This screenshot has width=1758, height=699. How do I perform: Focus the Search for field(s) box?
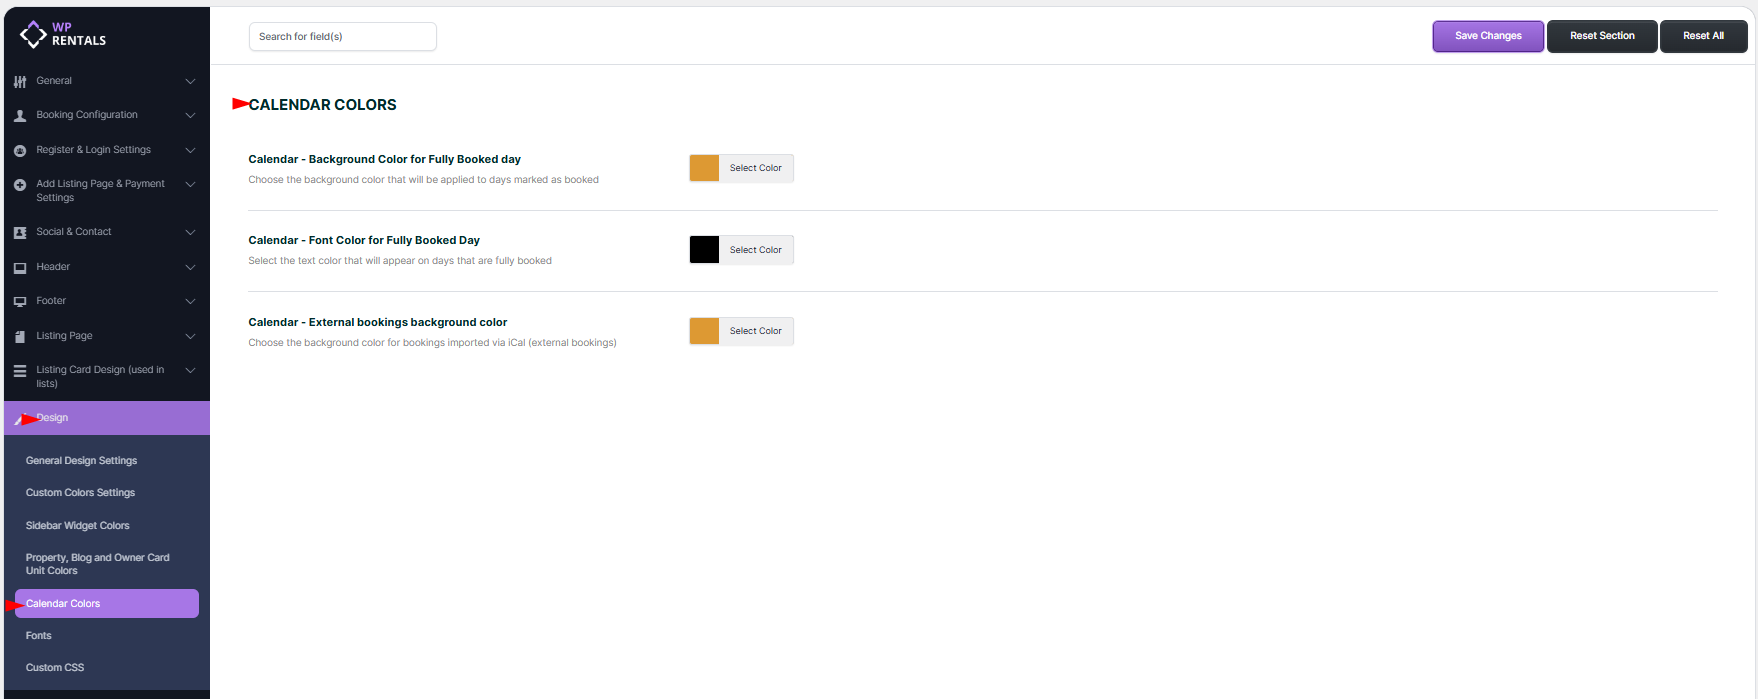[342, 37]
